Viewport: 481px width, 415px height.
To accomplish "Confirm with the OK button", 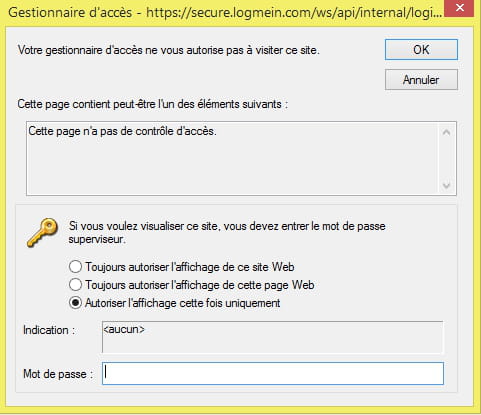I will (421, 50).
